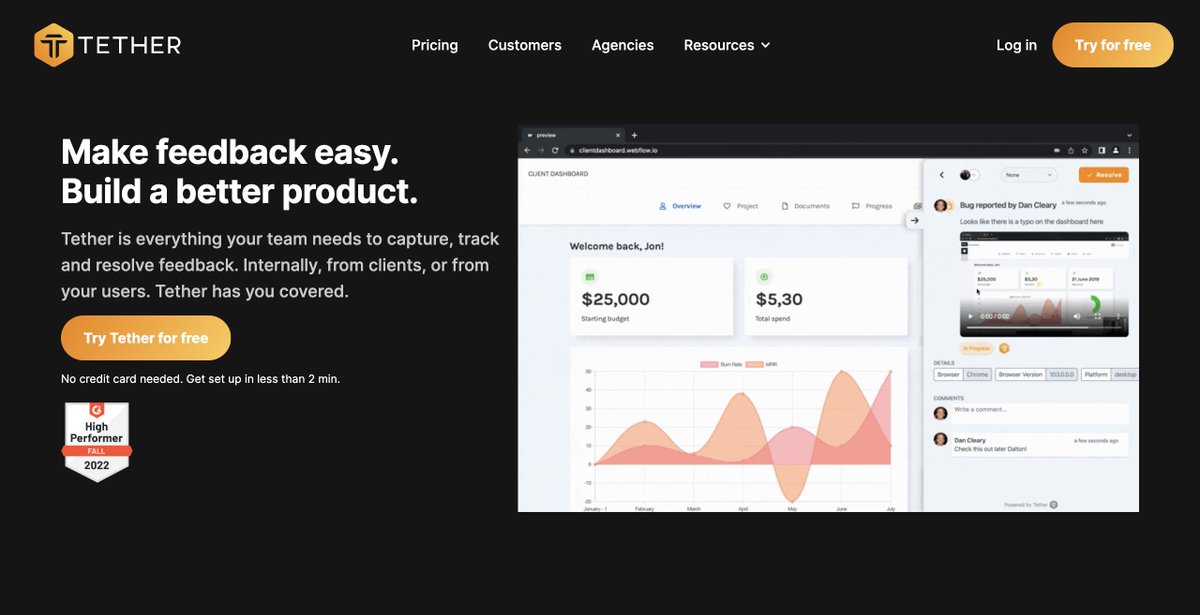1200x615 pixels.
Task: Click the Tether logo in header
Action: tap(107, 45)
